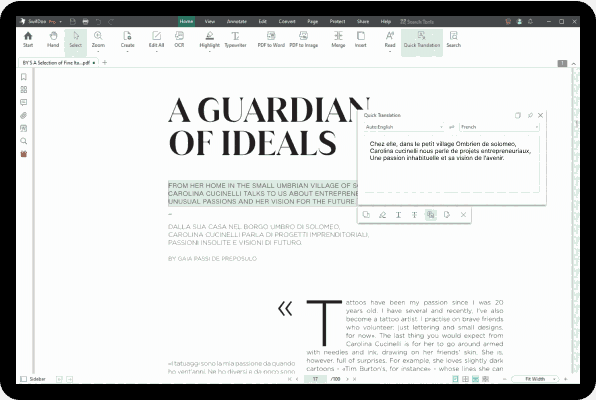Jump to the first page

[x=290, y=379]
